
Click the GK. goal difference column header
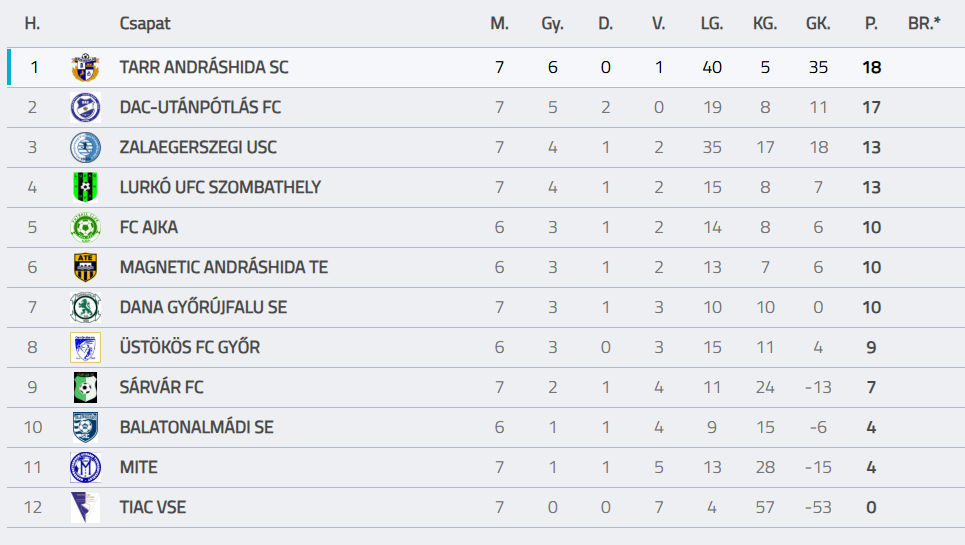pos(818,23)
